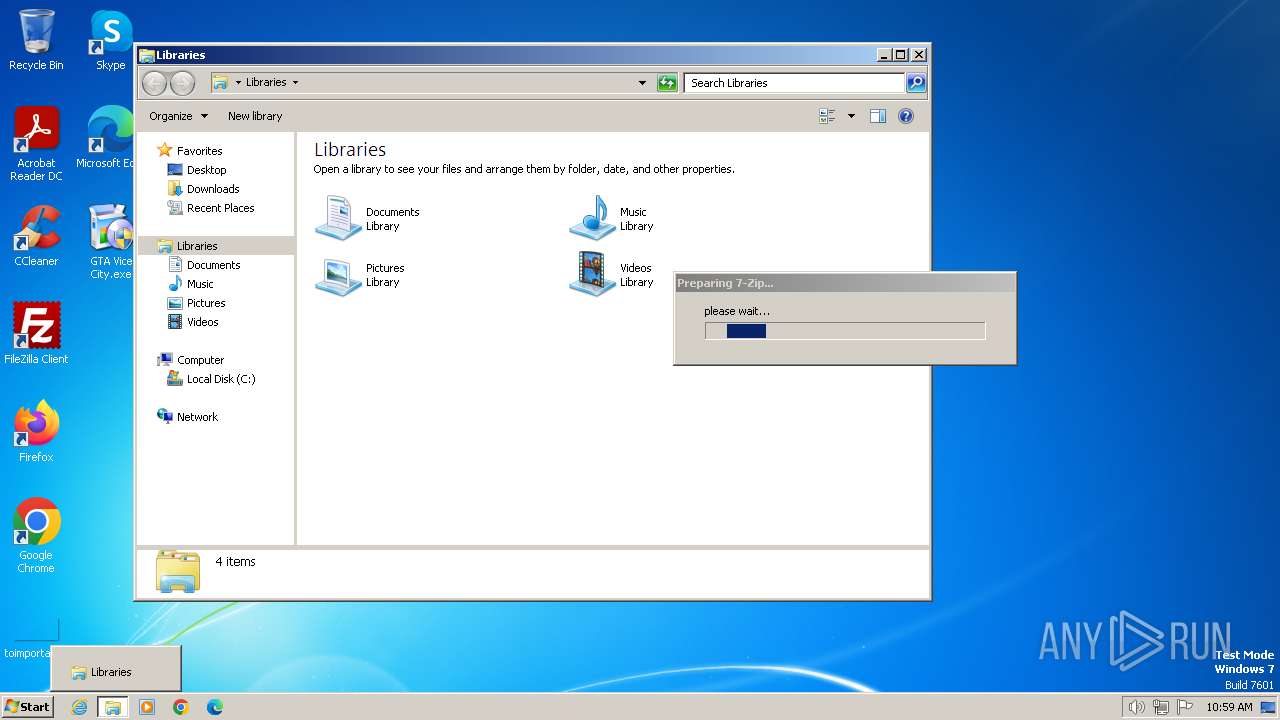1280x720 pixels.
Task: Select Desktop under Favorites
Action: tap(206, 170)
